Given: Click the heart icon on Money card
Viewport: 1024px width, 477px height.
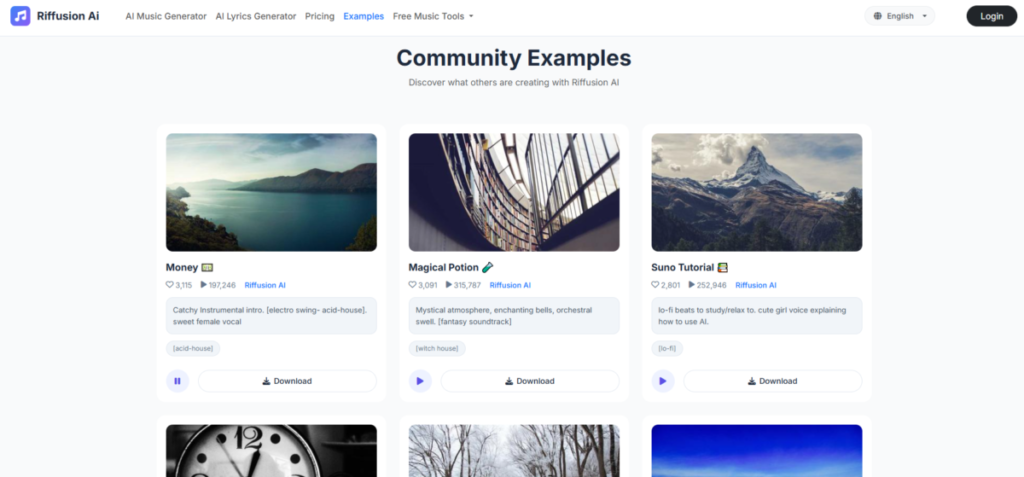Looking at the screenshot, I should [x=170, y=285].
